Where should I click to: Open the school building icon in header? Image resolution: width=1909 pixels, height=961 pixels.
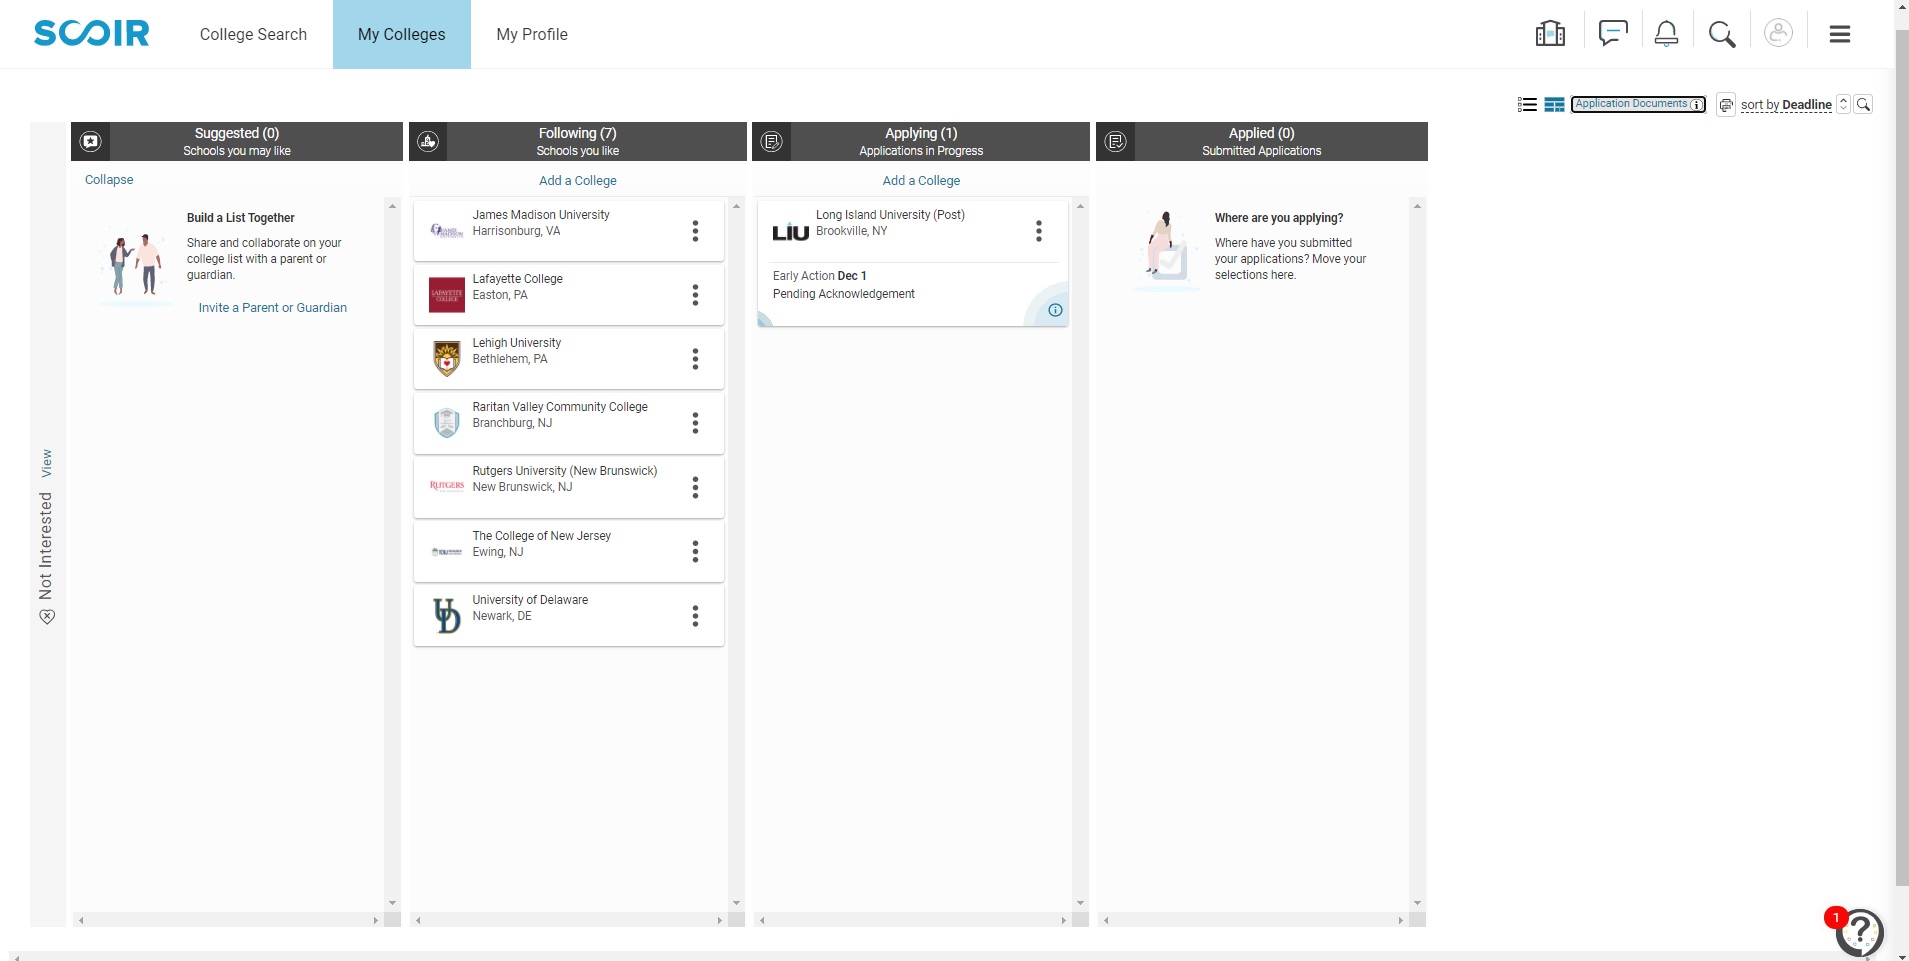[x=1550, y=34]
